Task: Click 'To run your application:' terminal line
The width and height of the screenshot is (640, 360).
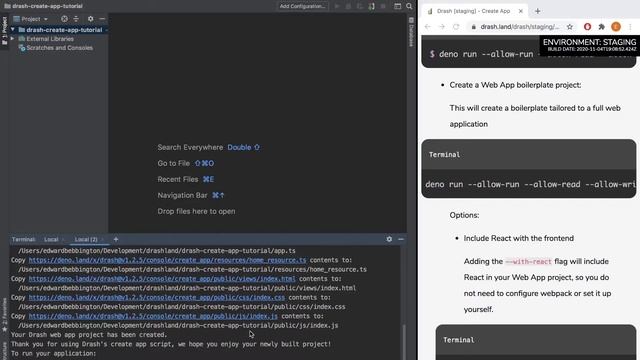Action: (x=53, y=353)
